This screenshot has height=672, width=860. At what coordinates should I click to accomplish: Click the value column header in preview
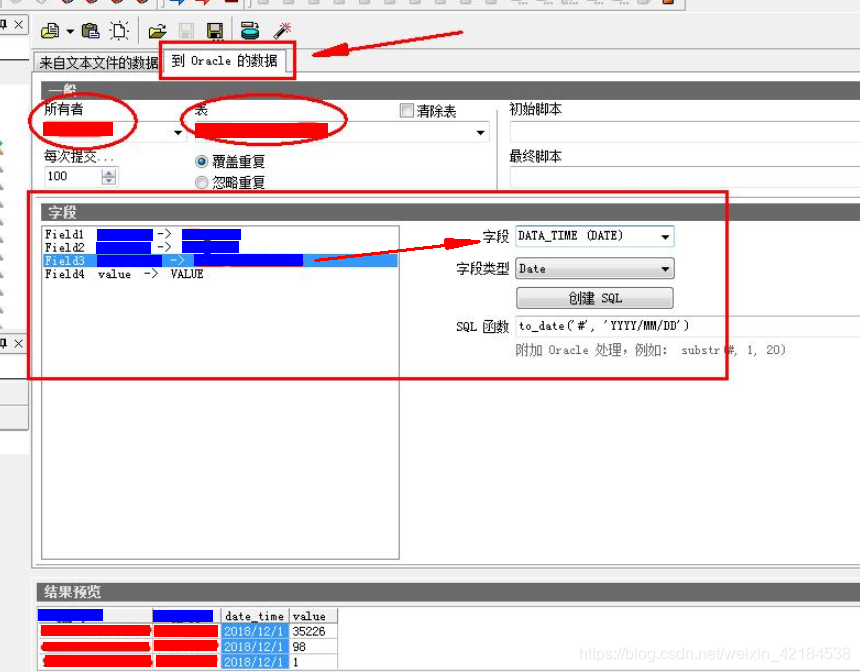313,617
